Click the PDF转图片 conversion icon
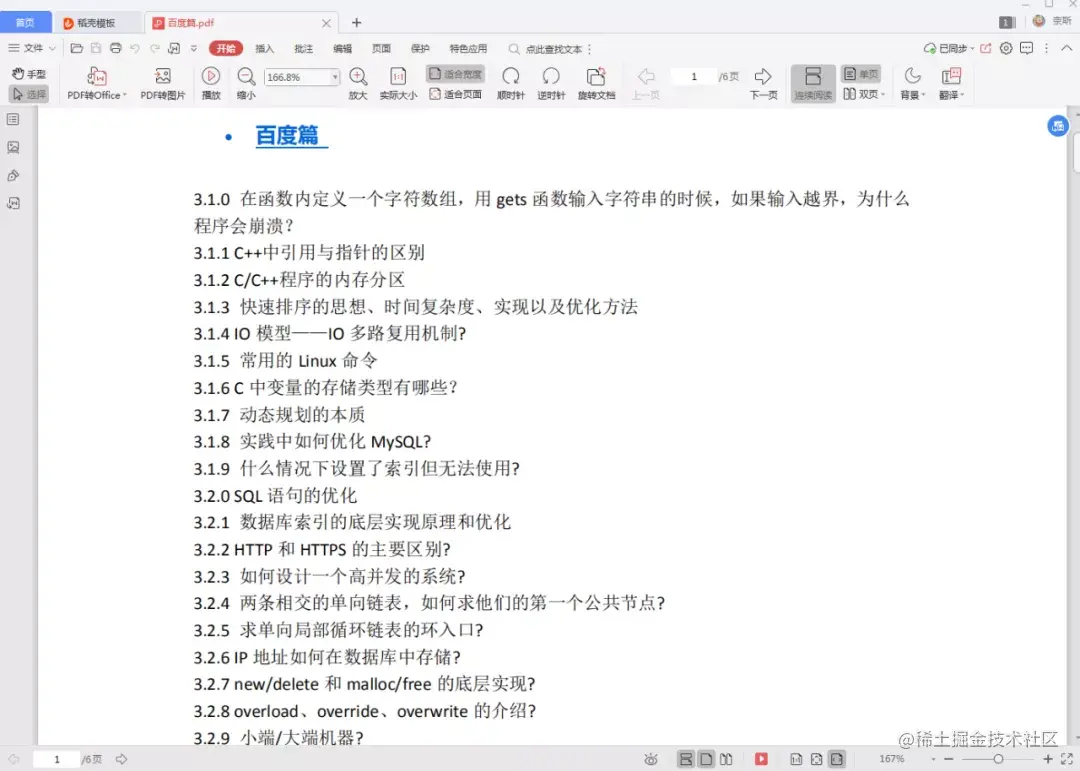This screenshot has width=1080, height=771. [163, 80]
